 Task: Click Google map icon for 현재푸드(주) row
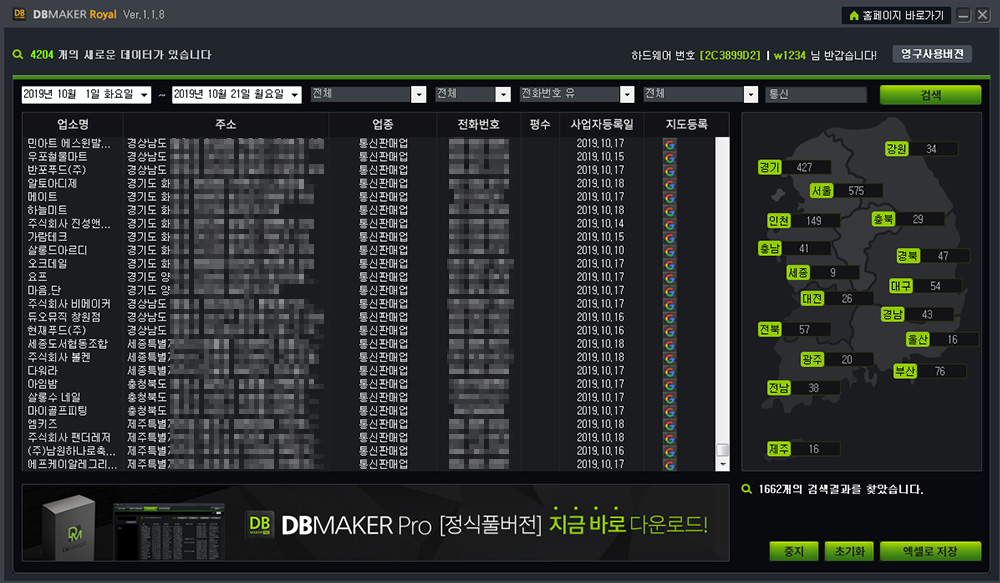pos(670,332)
